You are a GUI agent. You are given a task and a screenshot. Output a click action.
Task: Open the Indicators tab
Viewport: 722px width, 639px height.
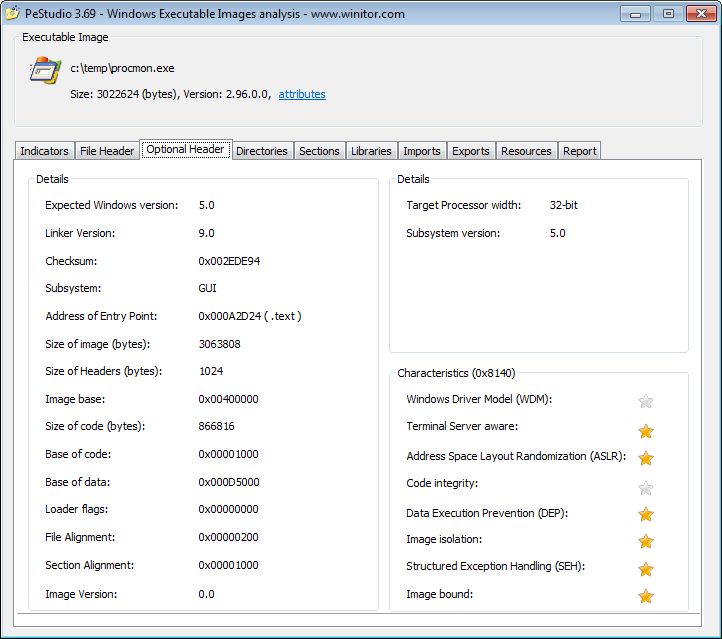tap(44, 151)
